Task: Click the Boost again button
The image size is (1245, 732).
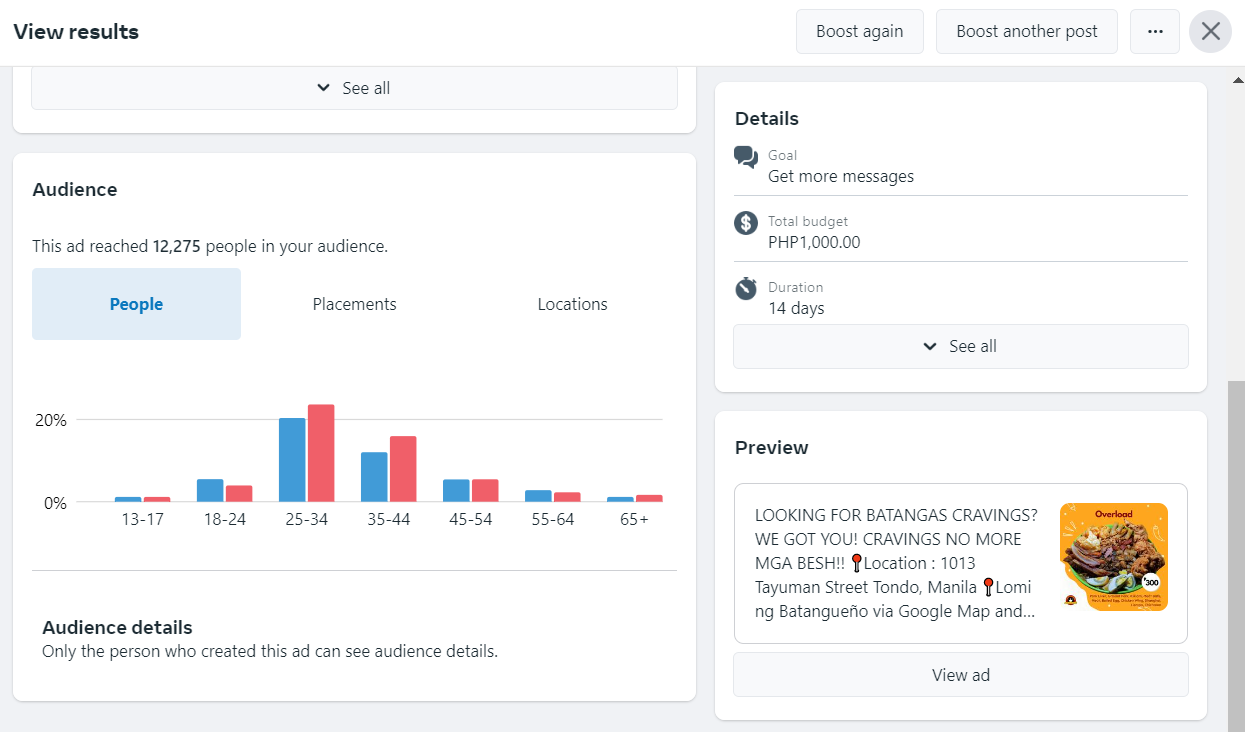Action: click(859, 31)
